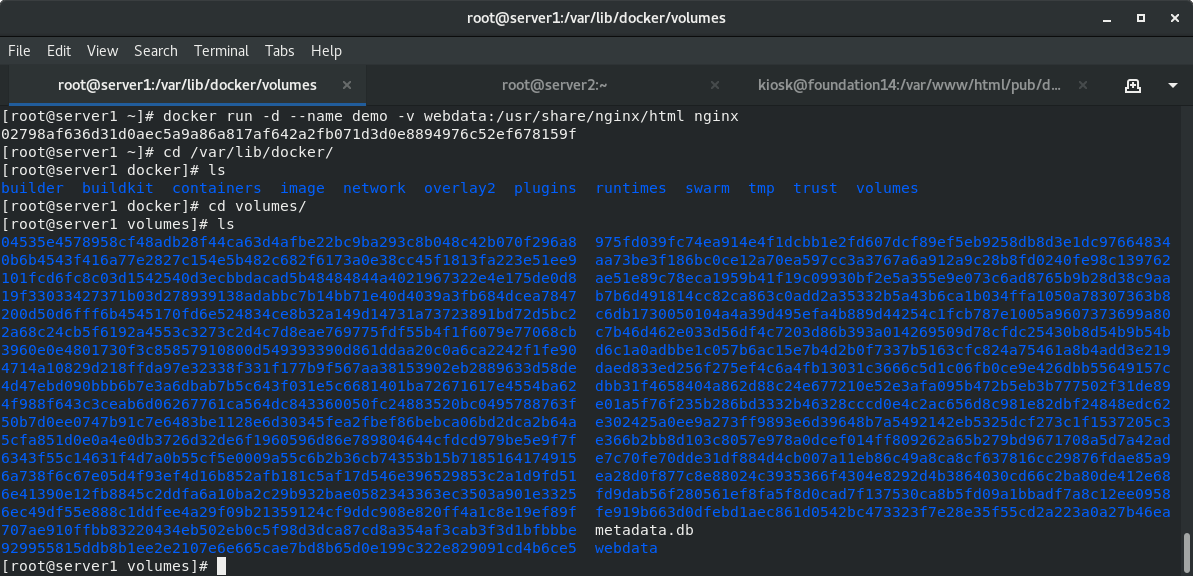Close the terminal window
This screenshot has height=576, width=1193.
click(x=1173, y=18)
